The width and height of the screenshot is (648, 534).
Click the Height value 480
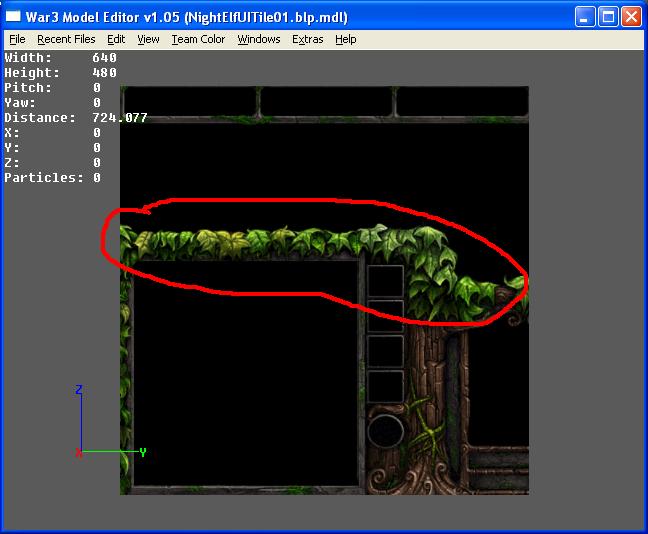click(x=104, y=73)
